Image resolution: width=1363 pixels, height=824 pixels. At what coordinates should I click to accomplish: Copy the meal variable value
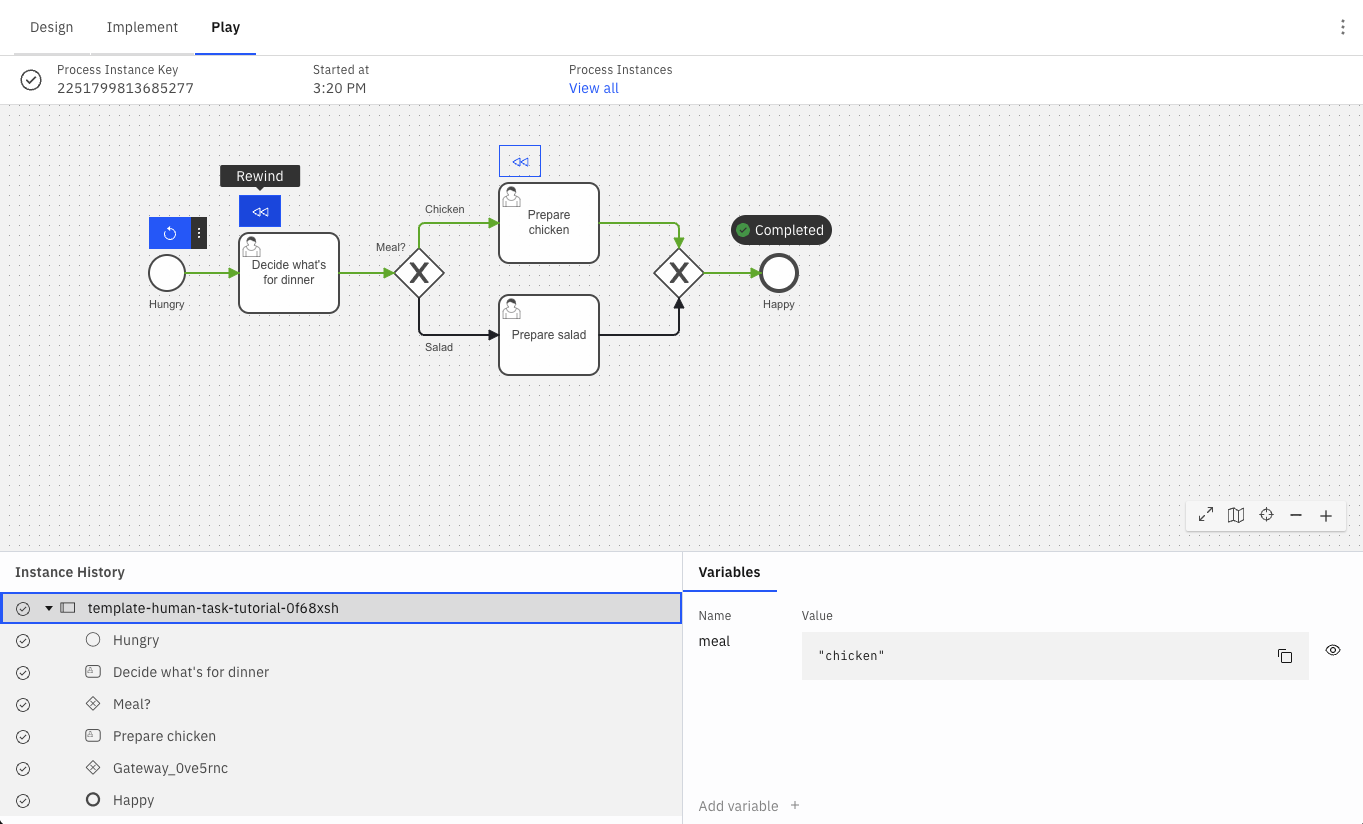pyautogui.click(x=1284, y=655)
